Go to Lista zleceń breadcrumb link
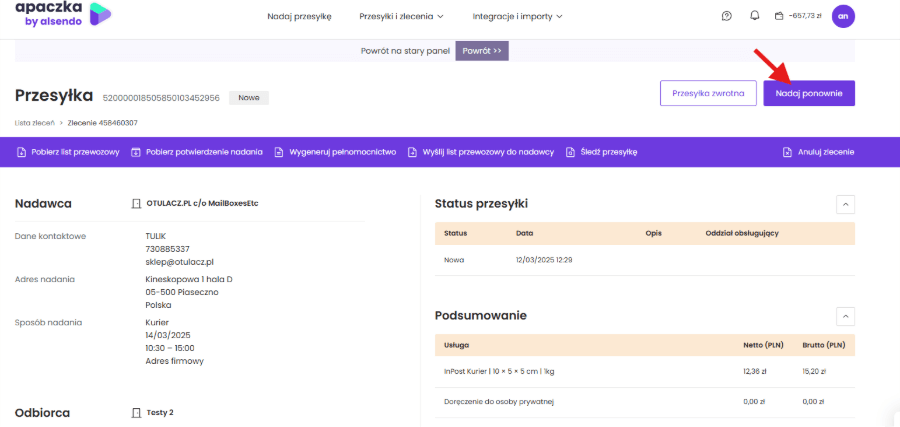This screenshot has height=427, width=900. tap(36, 122)
